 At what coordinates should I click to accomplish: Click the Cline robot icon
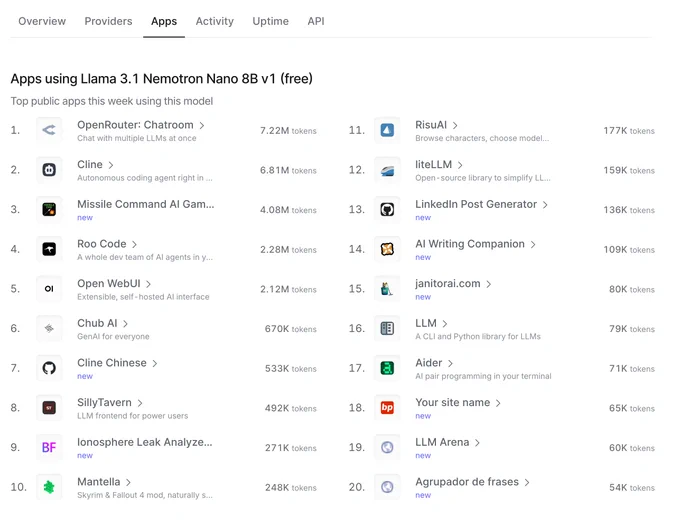(x=49, y=170)
